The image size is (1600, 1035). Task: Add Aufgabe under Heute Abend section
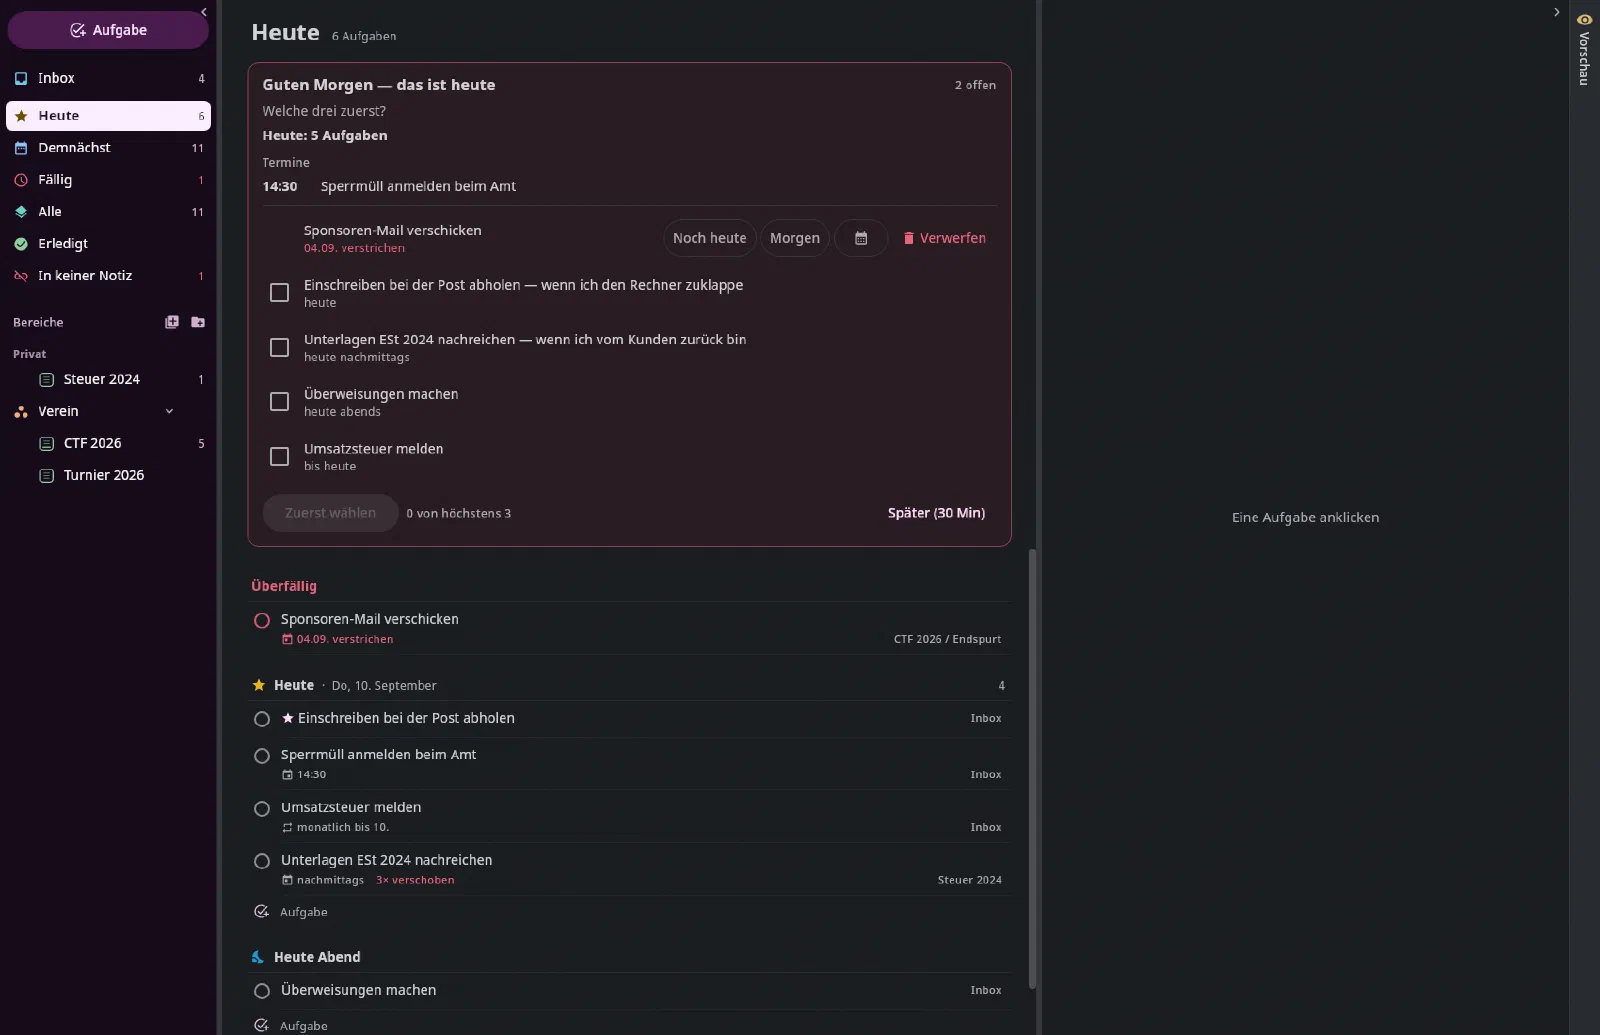tap(291, 1026)
